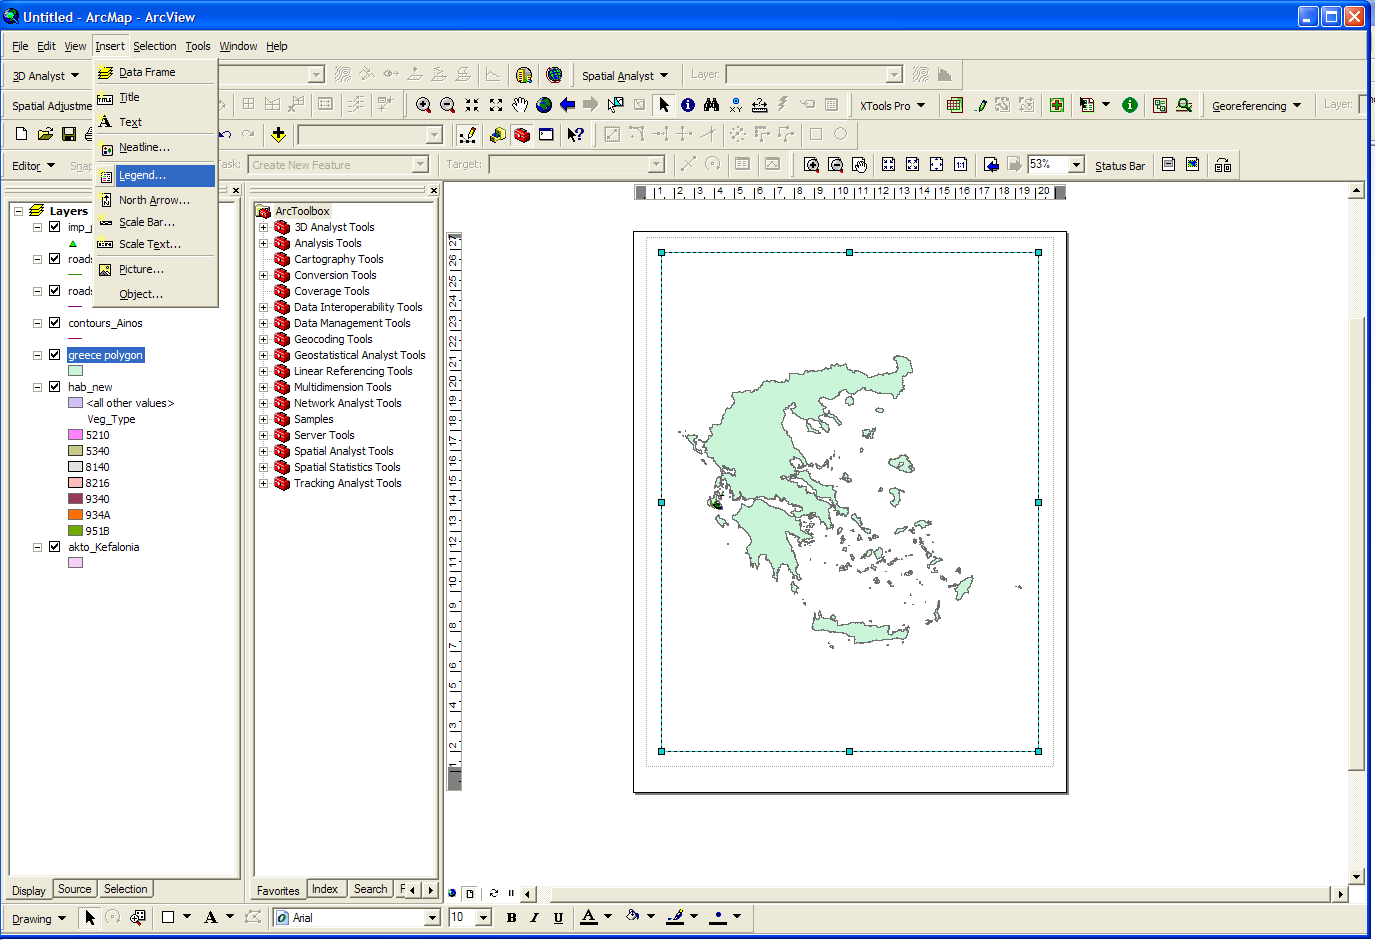Open the Editor dropdown menu

pyautogui.click(x=33, y=165)
